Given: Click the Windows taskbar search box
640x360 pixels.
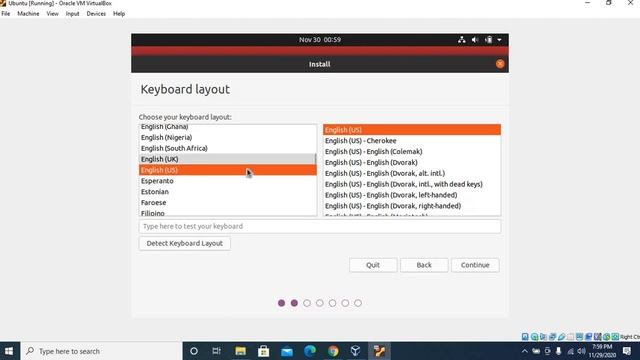Looking at the screenshot, I should (x=101, y=351).
